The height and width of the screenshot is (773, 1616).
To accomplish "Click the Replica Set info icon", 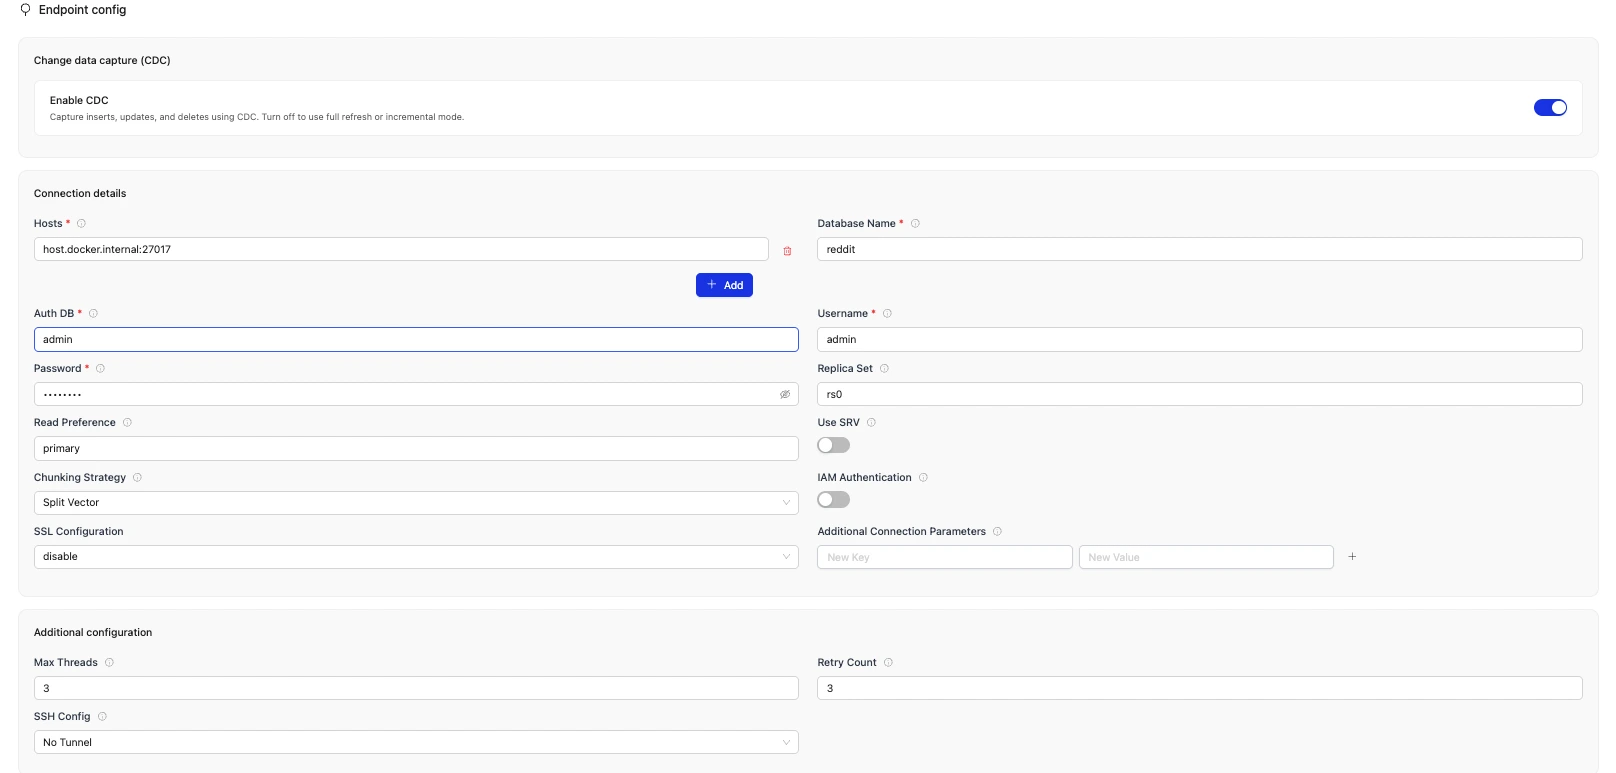I will click(884, 369).
